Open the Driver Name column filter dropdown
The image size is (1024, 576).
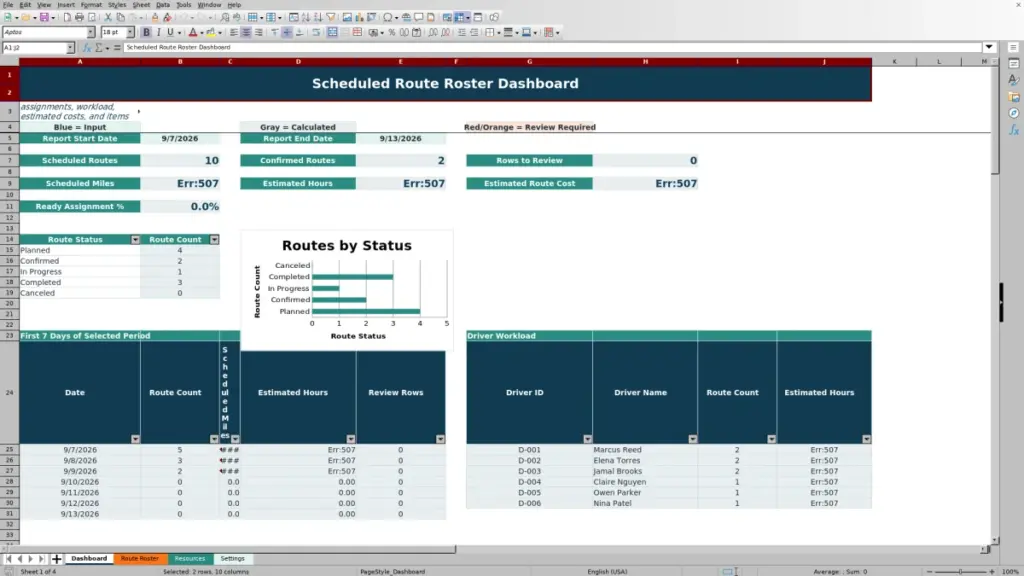pyautogui.click(x=692, y=439)
